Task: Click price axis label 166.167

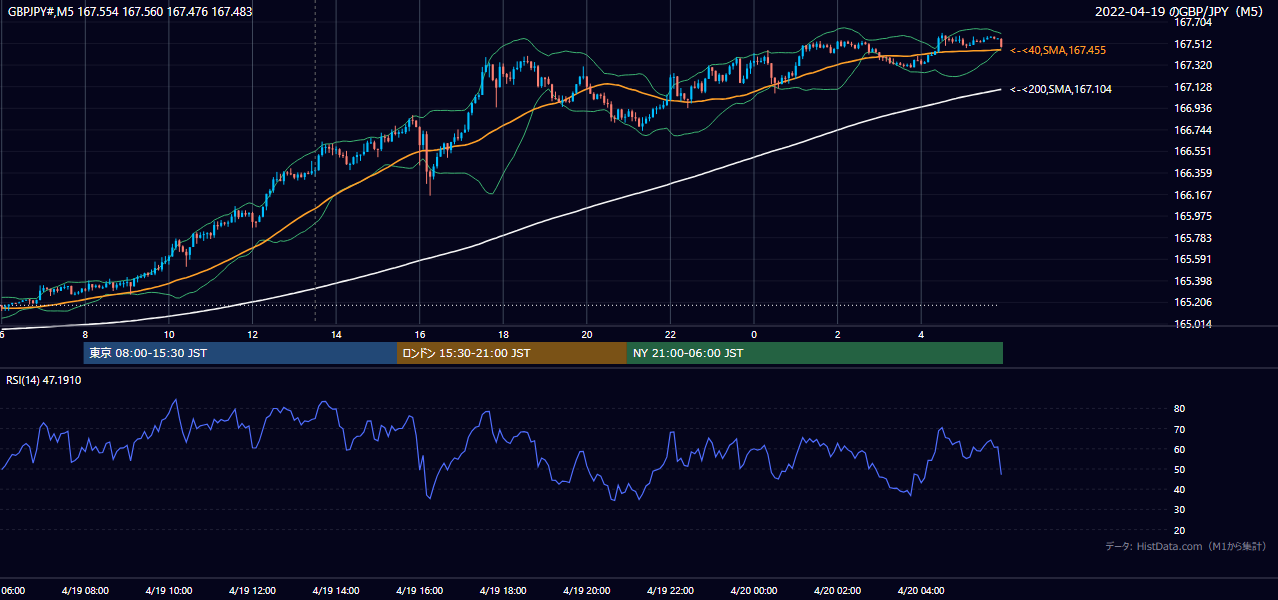Action: pyautogui.click(x=1193, y=195)
